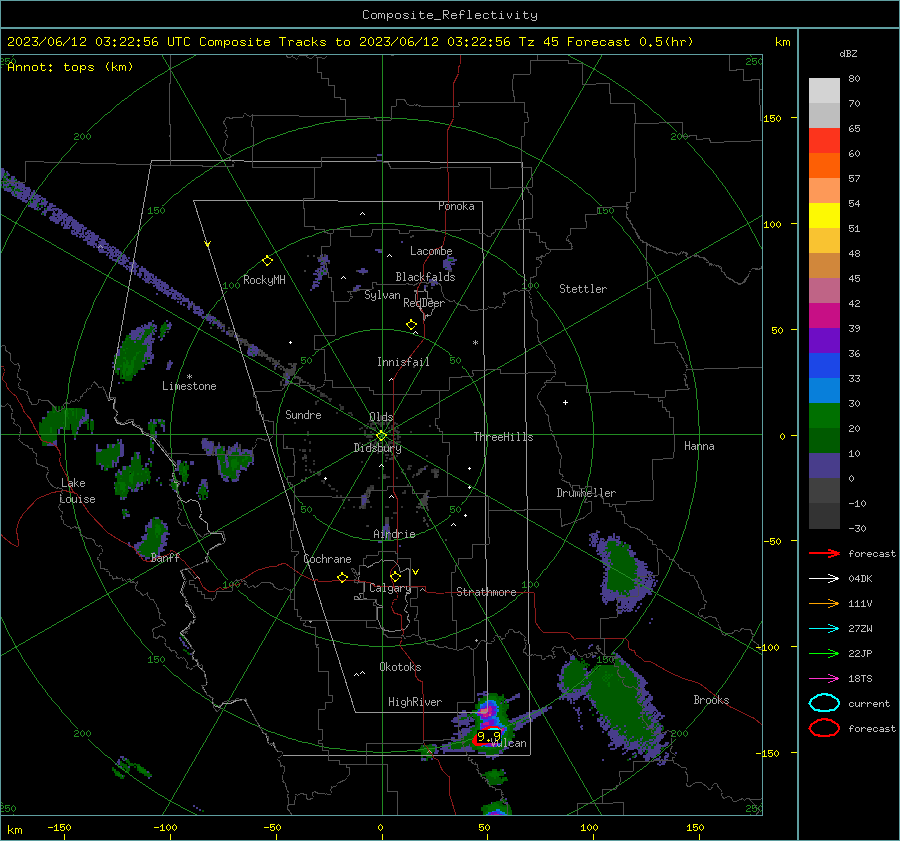Screen dimensions: 900x841
Task: Select the magenta 39-42 dBZ swatch
Action: [824, 316]
